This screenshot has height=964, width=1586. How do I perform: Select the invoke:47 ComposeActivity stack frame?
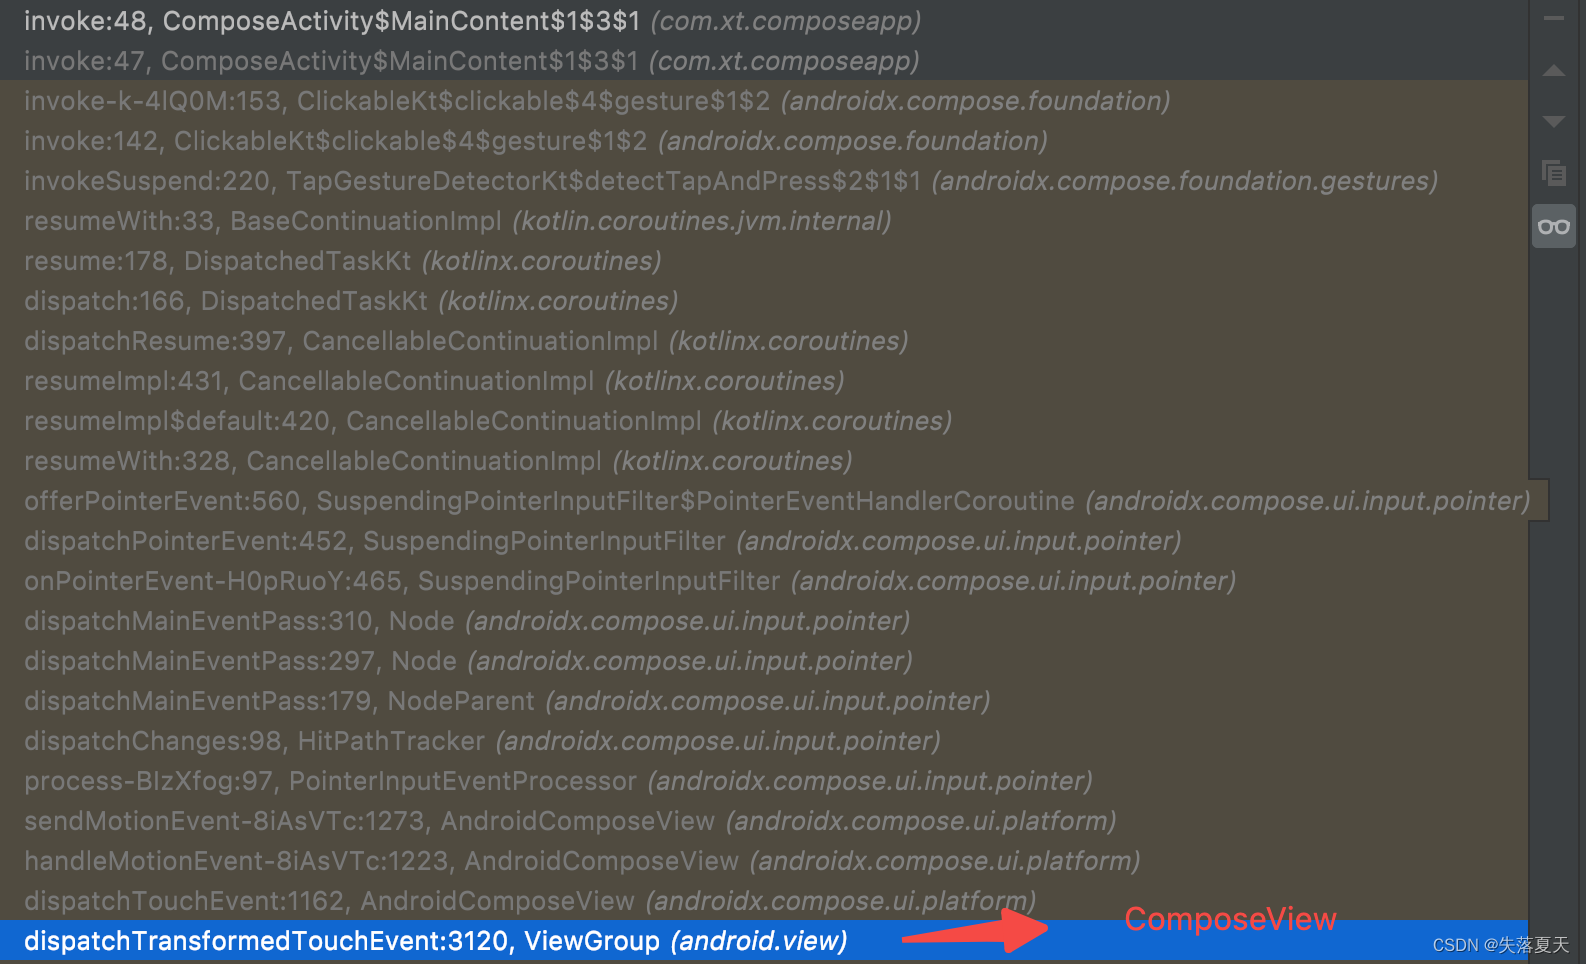(x=764, y=60)
